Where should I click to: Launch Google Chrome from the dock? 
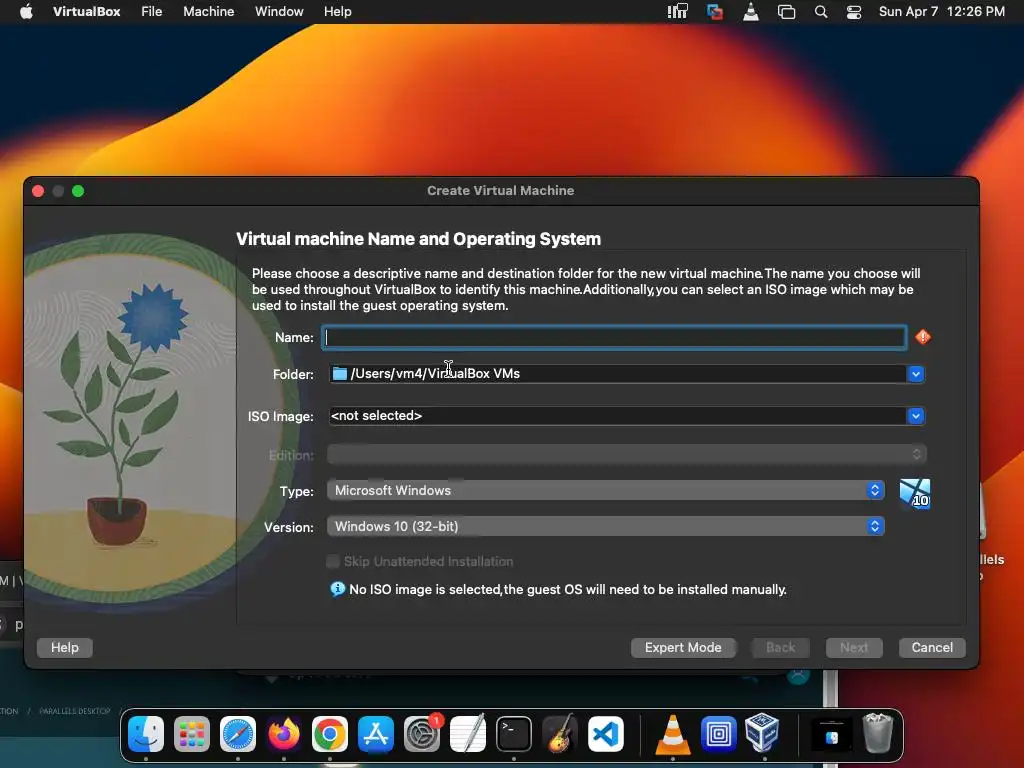[330, 734]
